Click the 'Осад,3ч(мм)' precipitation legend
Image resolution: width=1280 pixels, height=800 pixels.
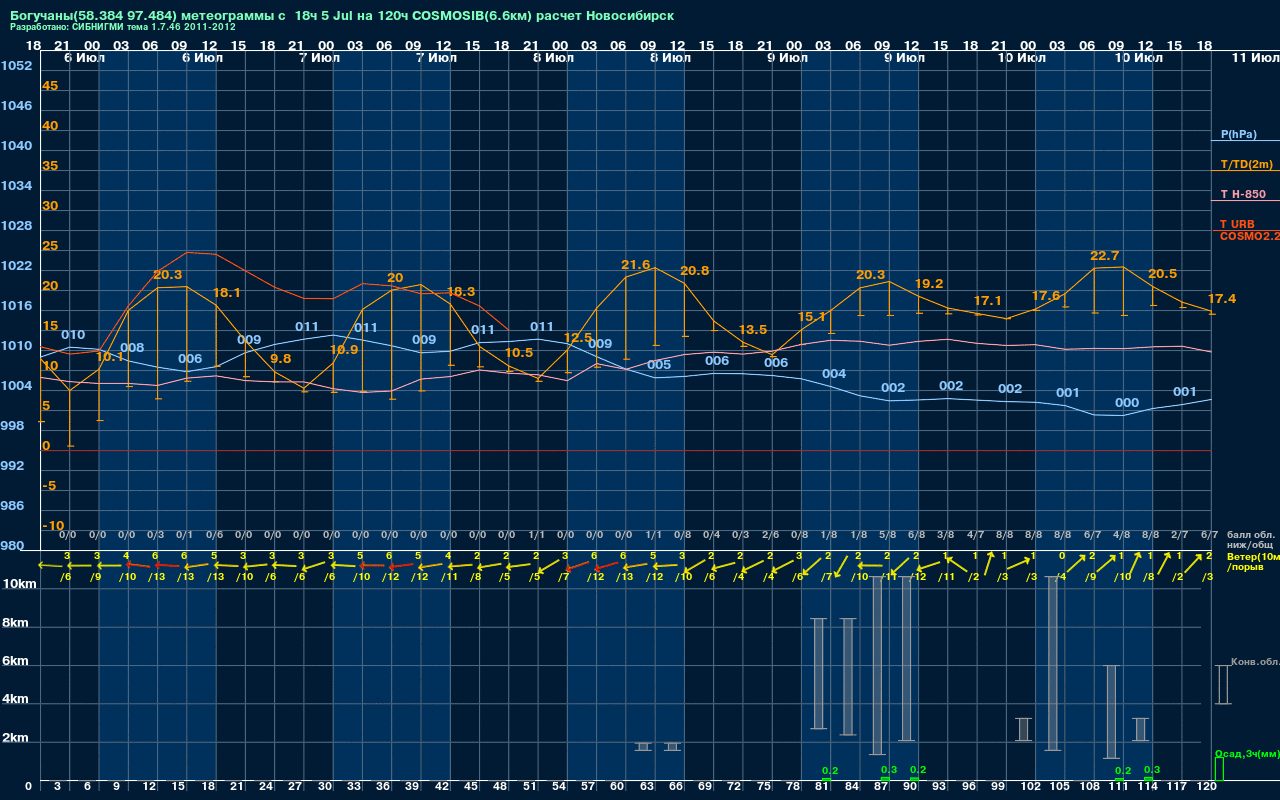pos(1247,753)
